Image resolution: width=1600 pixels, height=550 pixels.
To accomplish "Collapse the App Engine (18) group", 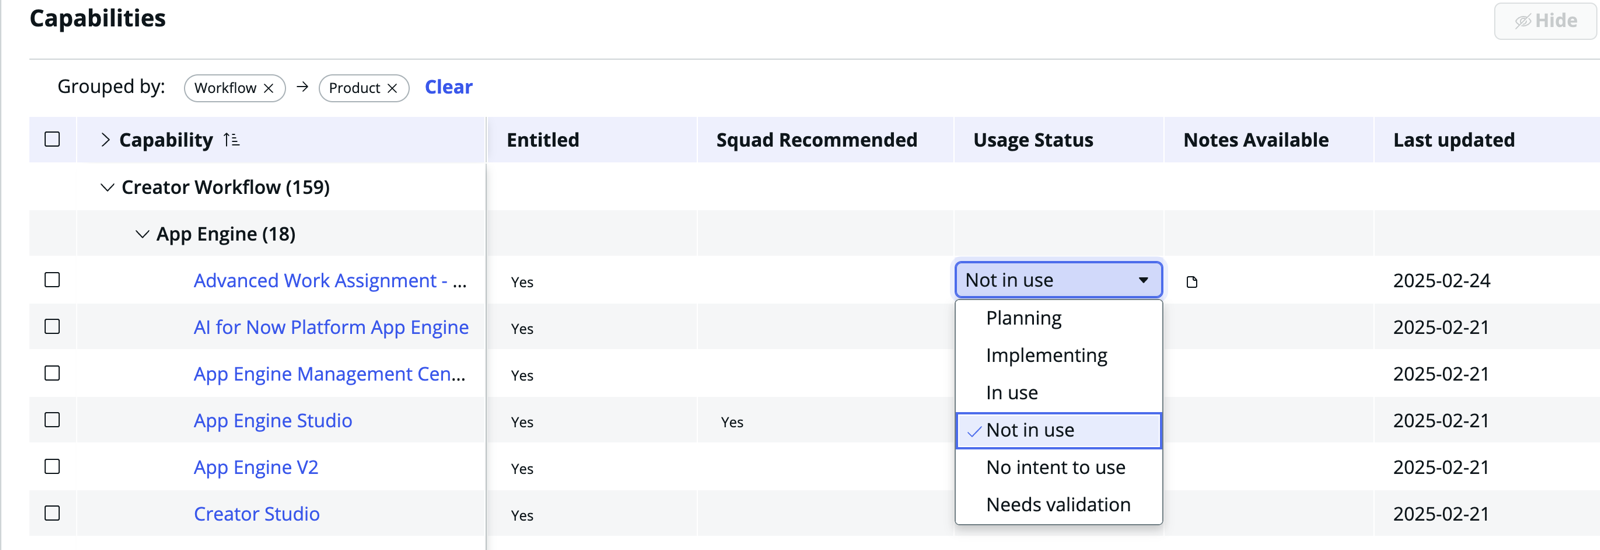I will (142, 234).
